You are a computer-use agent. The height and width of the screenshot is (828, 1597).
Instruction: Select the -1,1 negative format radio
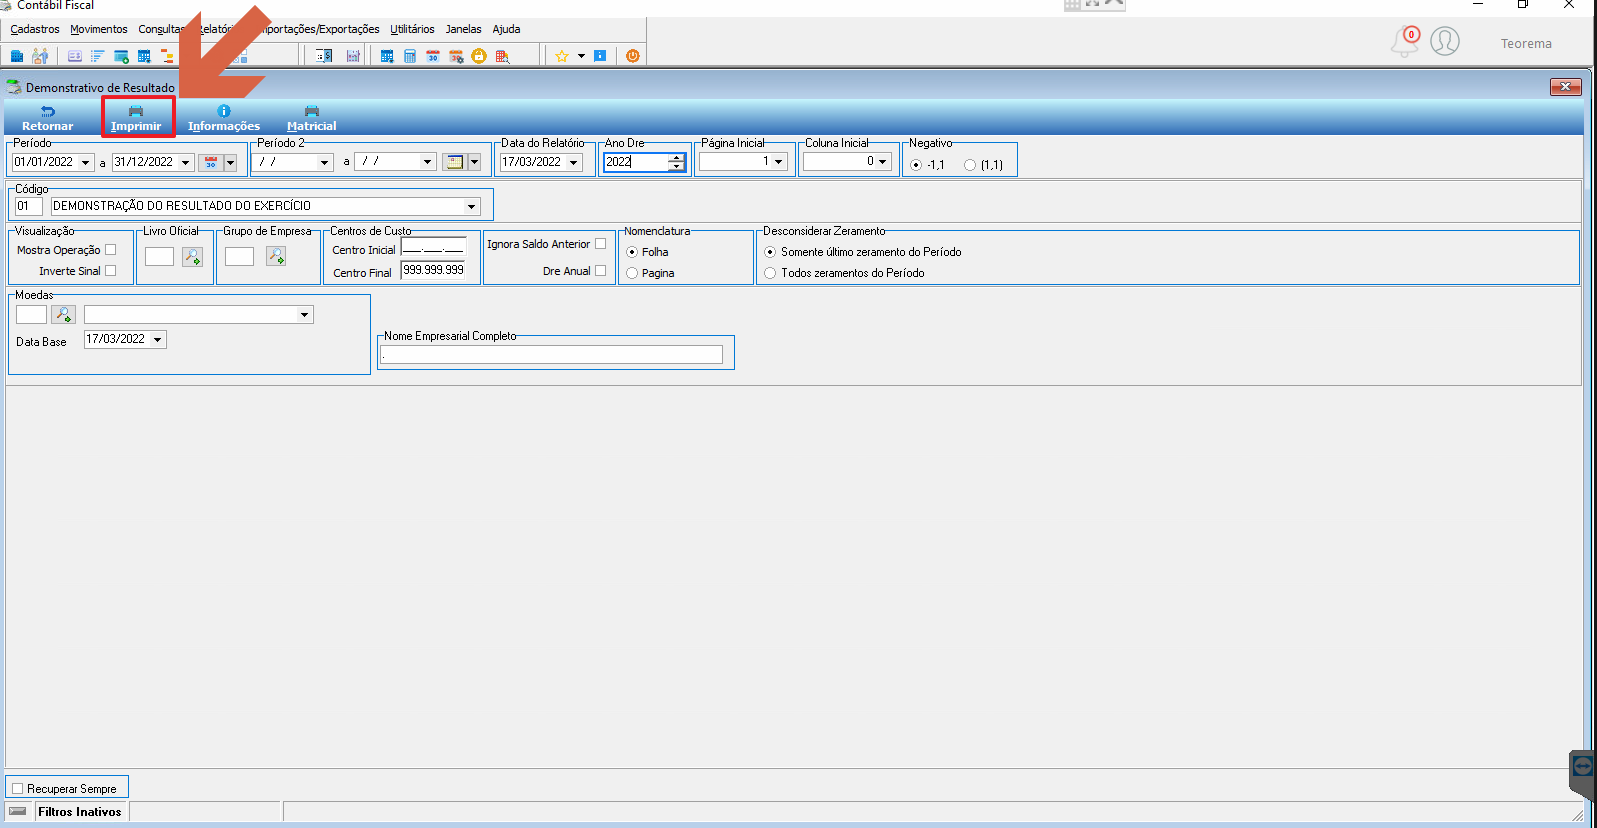[x=916, y=165]
